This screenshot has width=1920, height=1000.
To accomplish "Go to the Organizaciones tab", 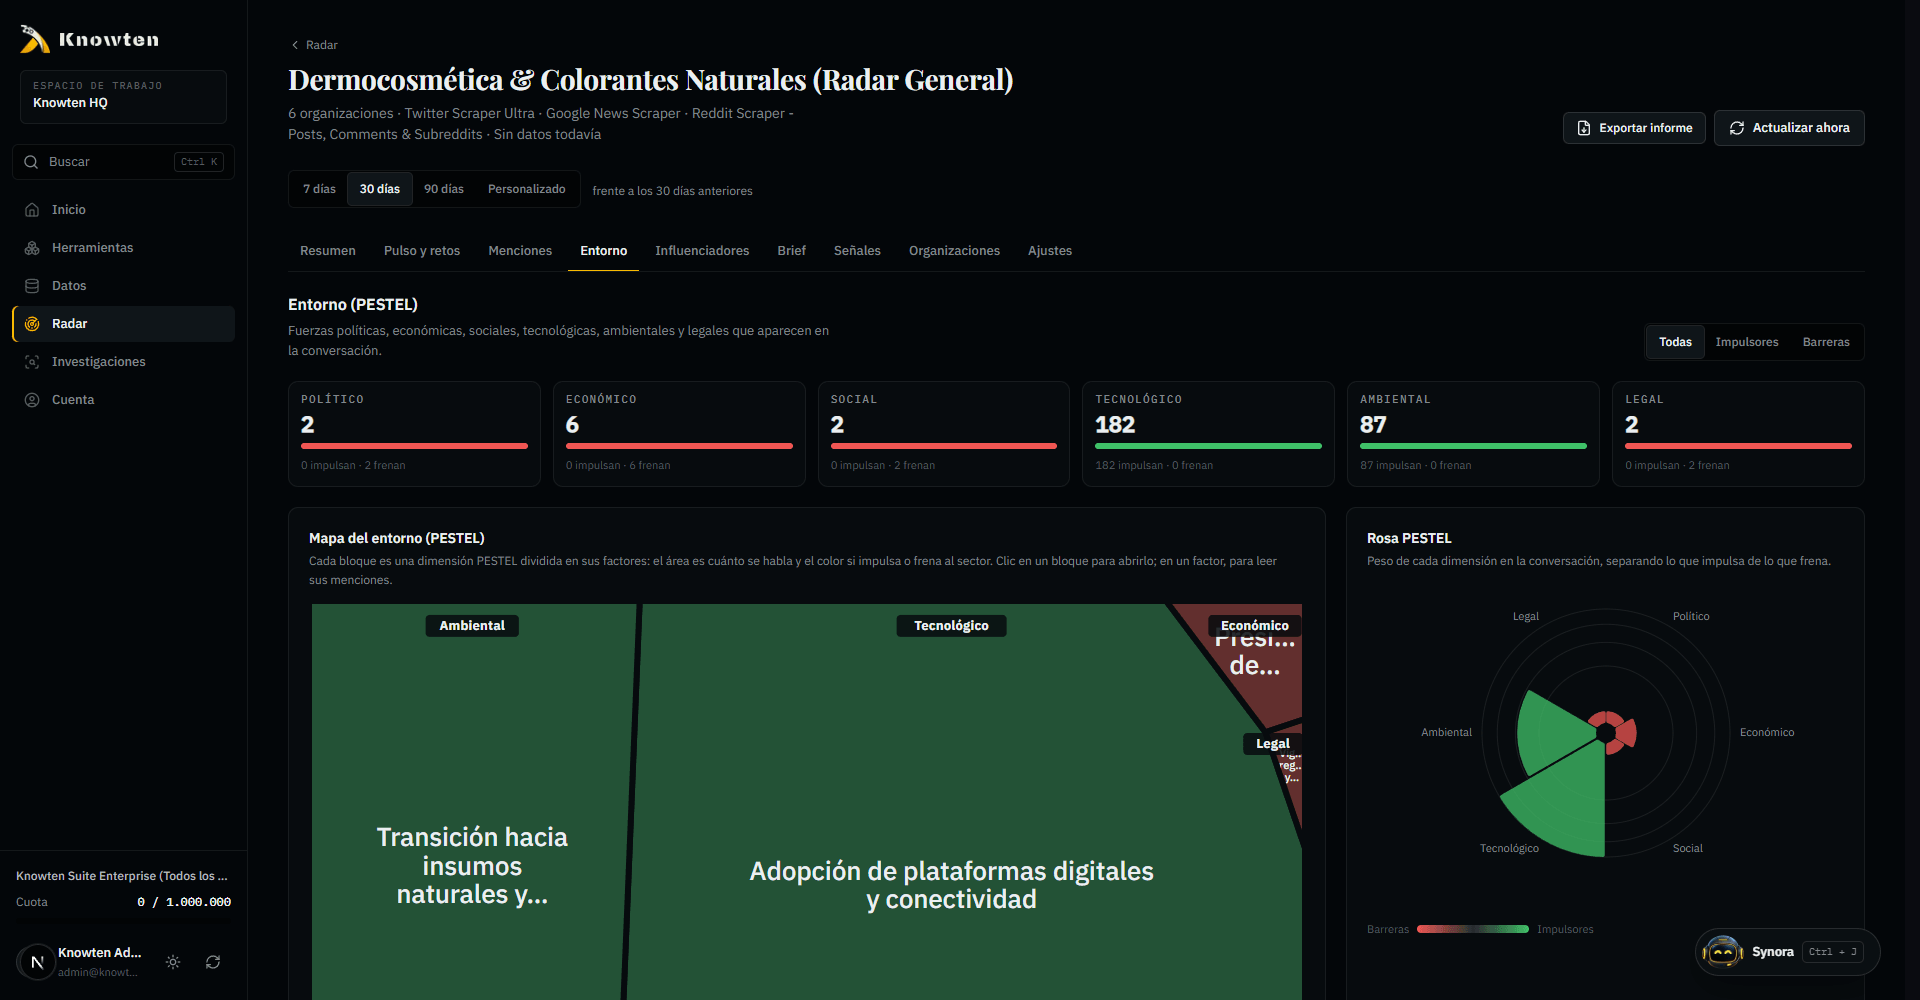I will click(x=954, y=251).
